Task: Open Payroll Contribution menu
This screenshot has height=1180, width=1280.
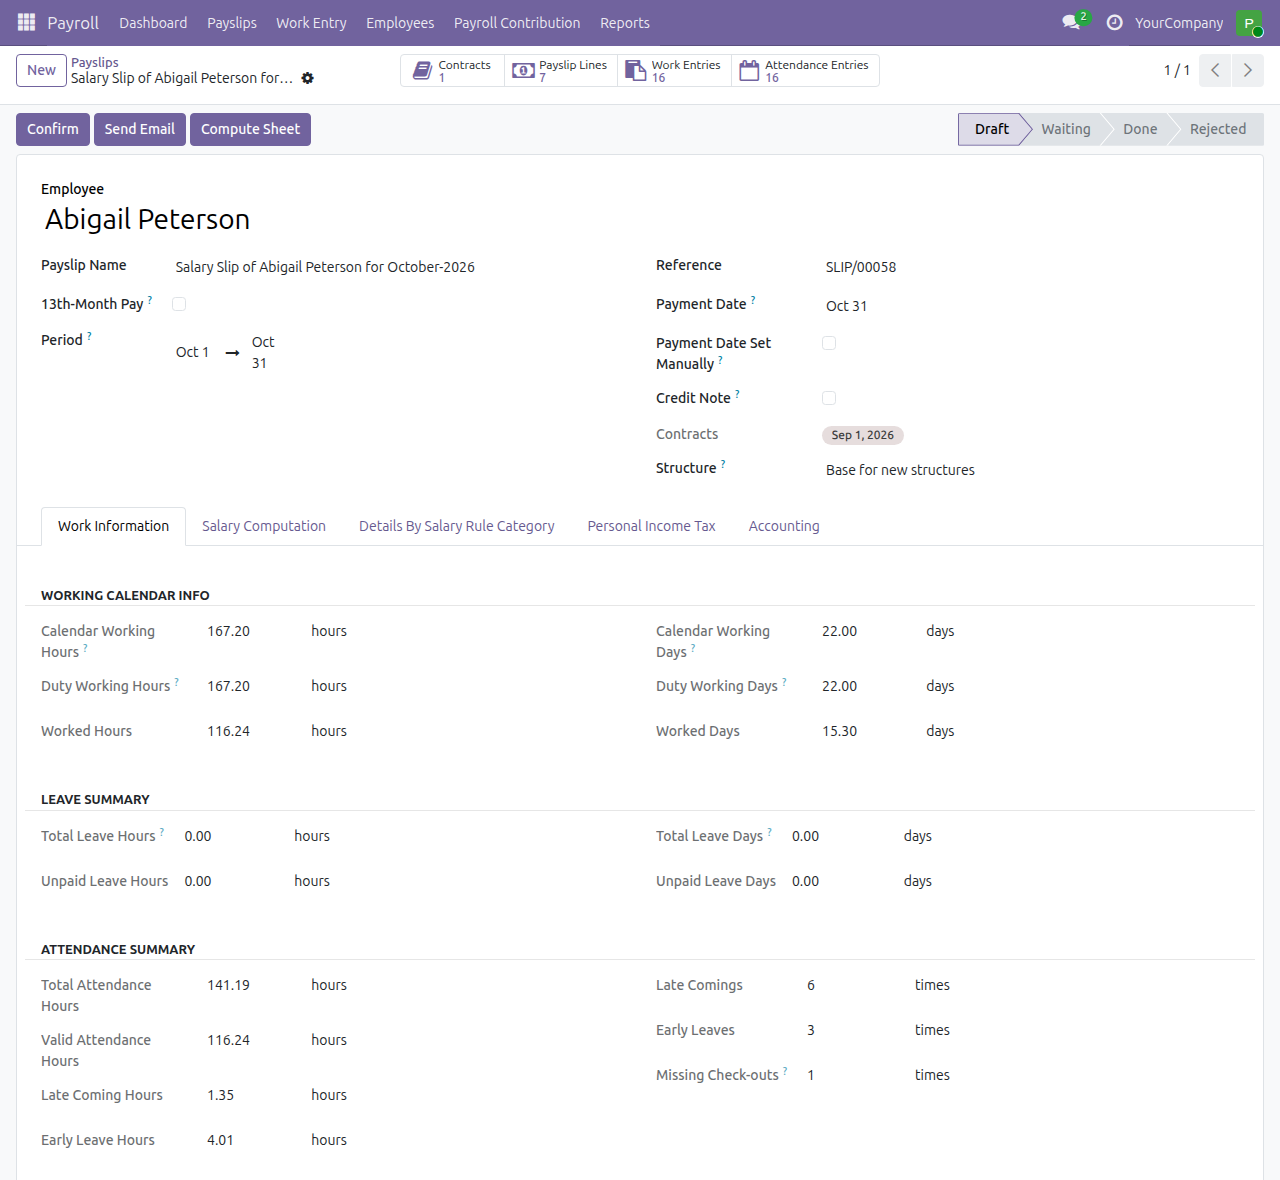Action: coord(517,22)
